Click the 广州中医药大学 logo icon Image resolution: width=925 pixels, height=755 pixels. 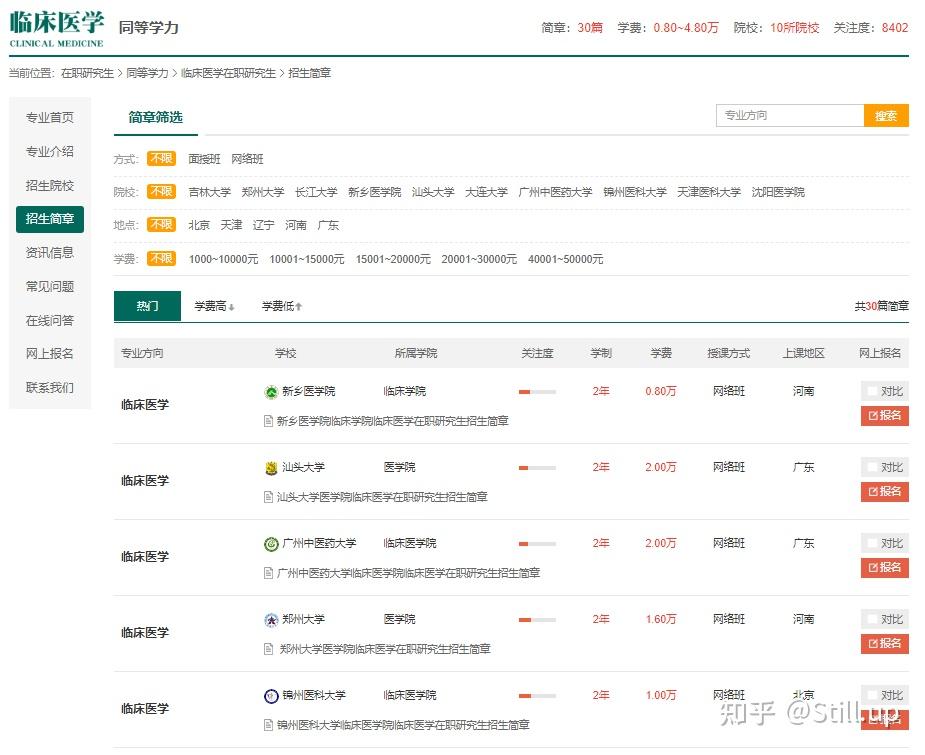(271, 544)
